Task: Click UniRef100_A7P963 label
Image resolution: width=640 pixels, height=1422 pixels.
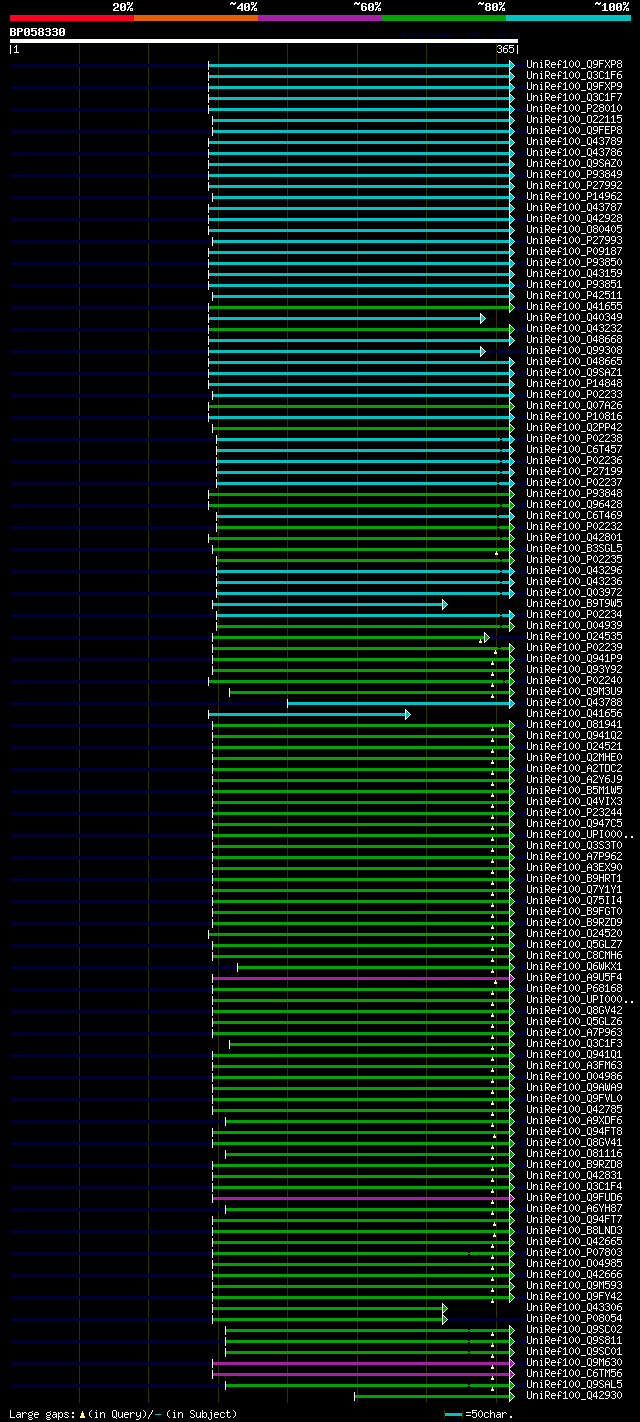Action: 574,1032
